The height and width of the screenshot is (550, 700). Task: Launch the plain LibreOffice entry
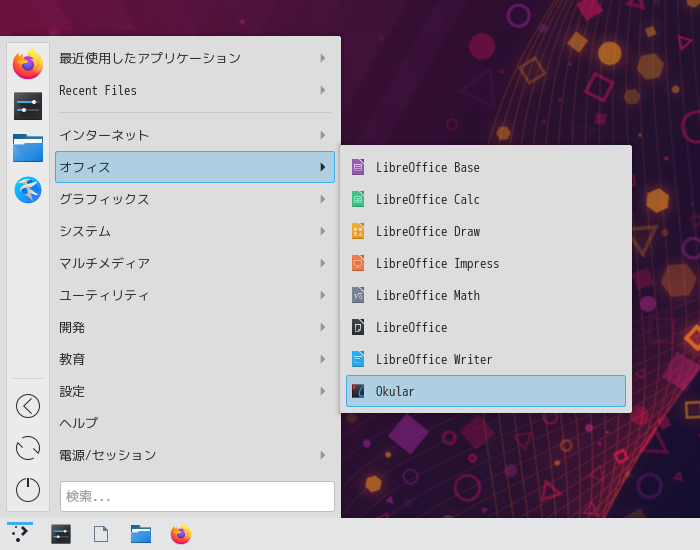(486, 327)
